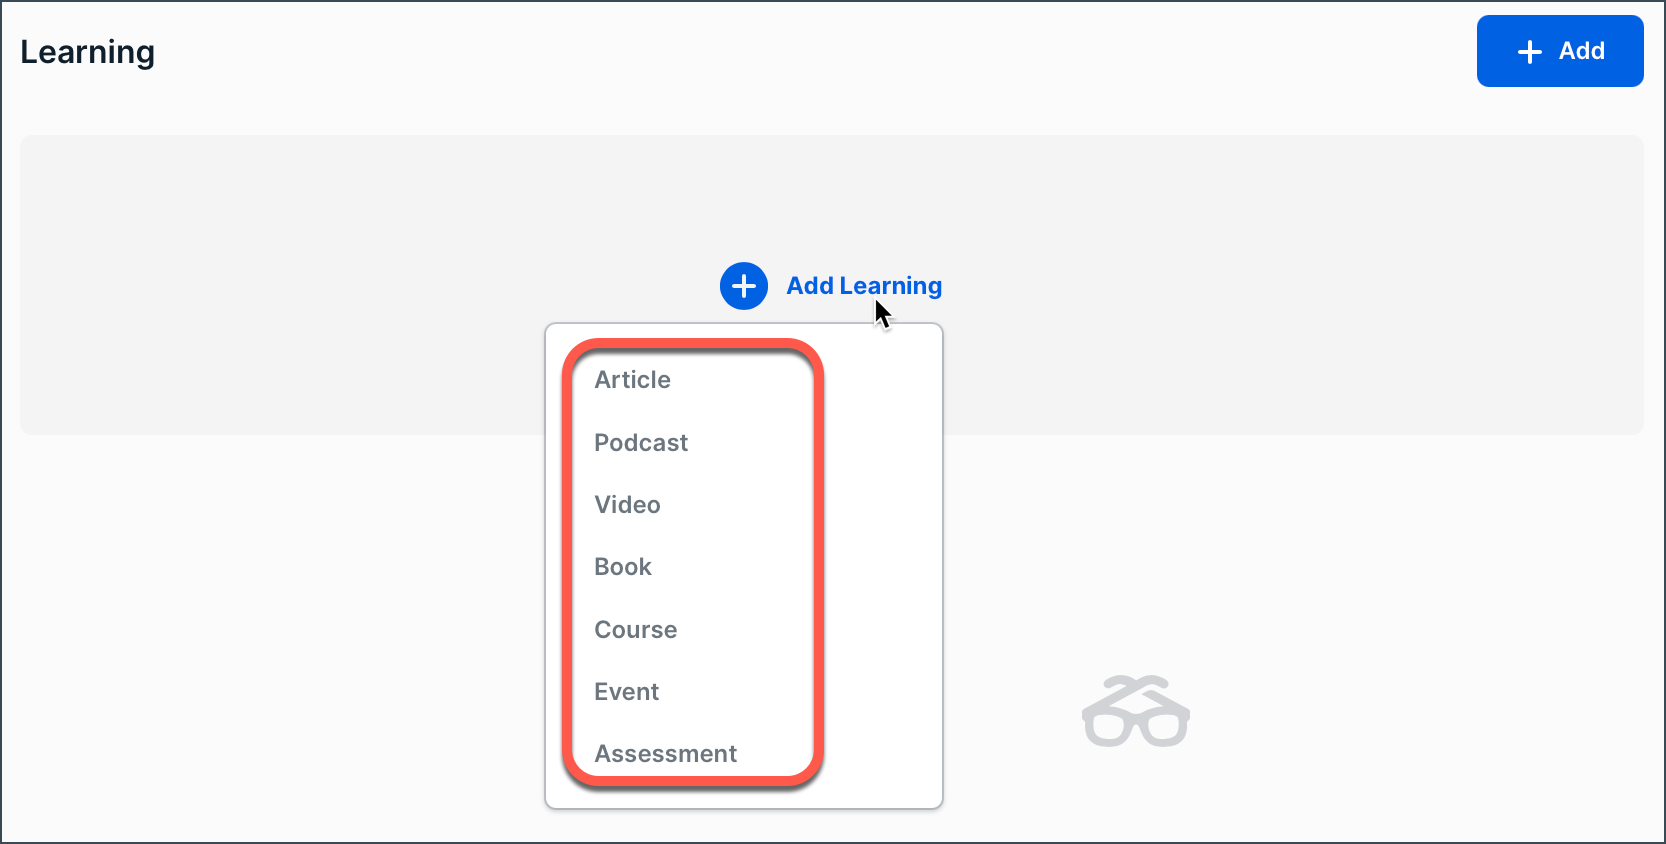Viewport: 1666px width, 844px height.
Task: Click the Learning section heading
Action: click(88, 52)
